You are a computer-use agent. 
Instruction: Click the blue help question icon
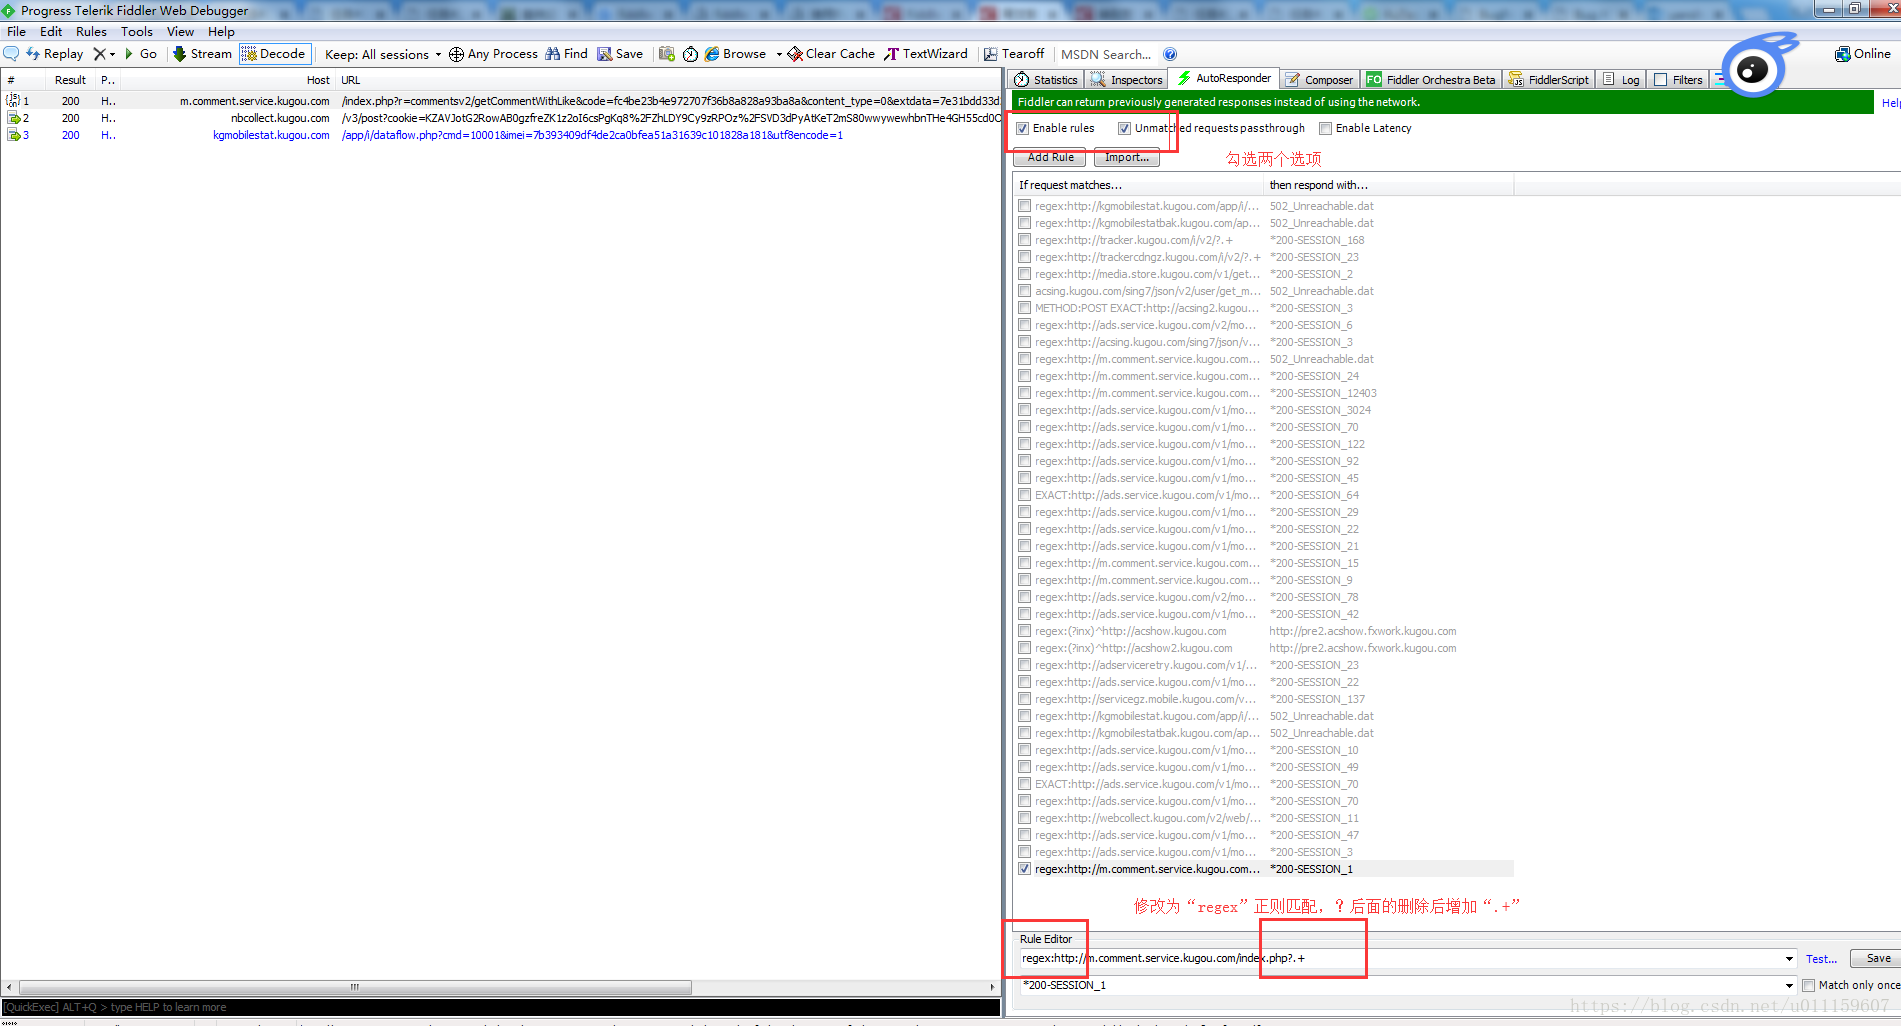click(x=1170, y=54)
